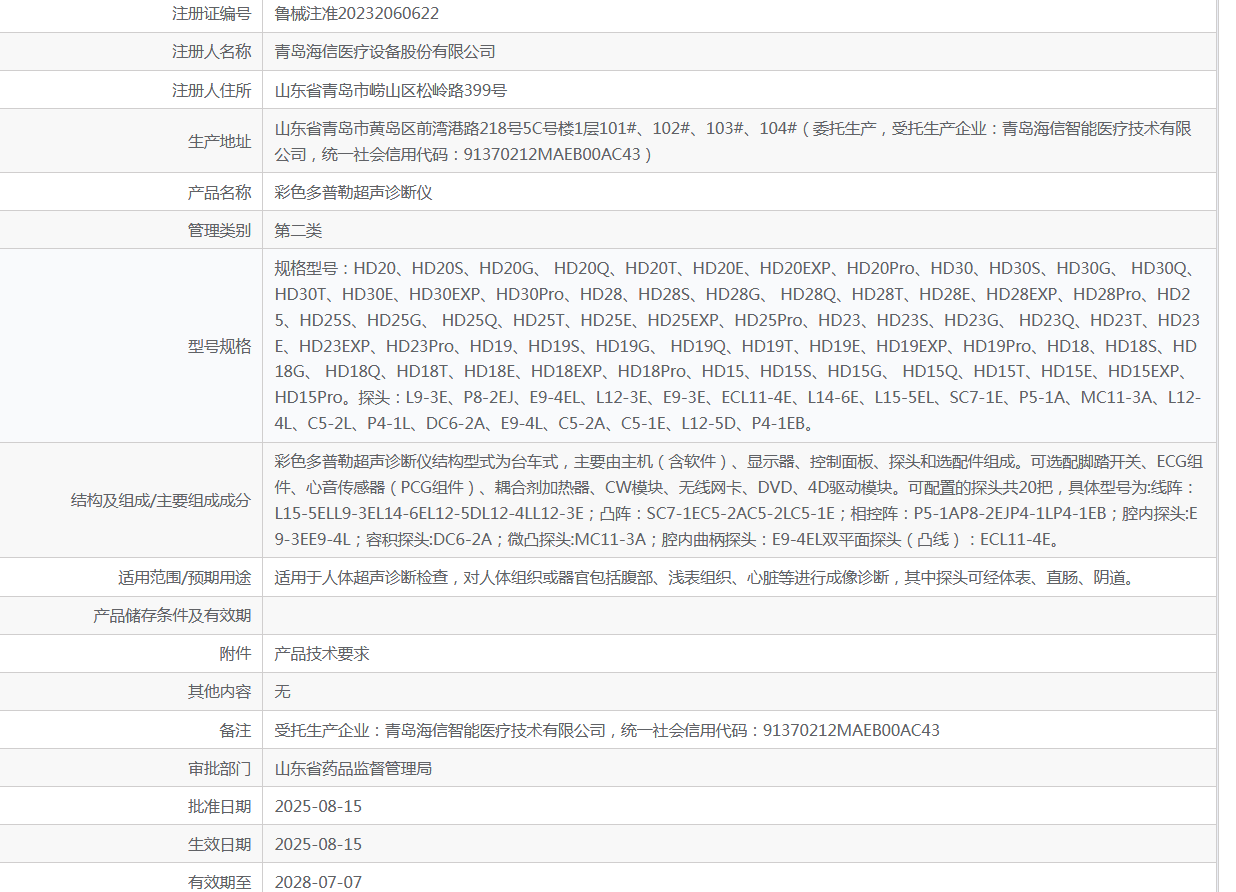Click production address text starting 山东省青岛市黄岛区
The height and width of the screenshot is (892, 1236).
[x=733, y=141]
